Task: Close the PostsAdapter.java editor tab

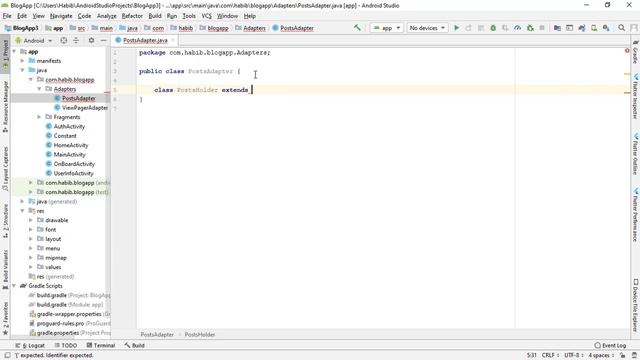Action: tap(173, 40)
